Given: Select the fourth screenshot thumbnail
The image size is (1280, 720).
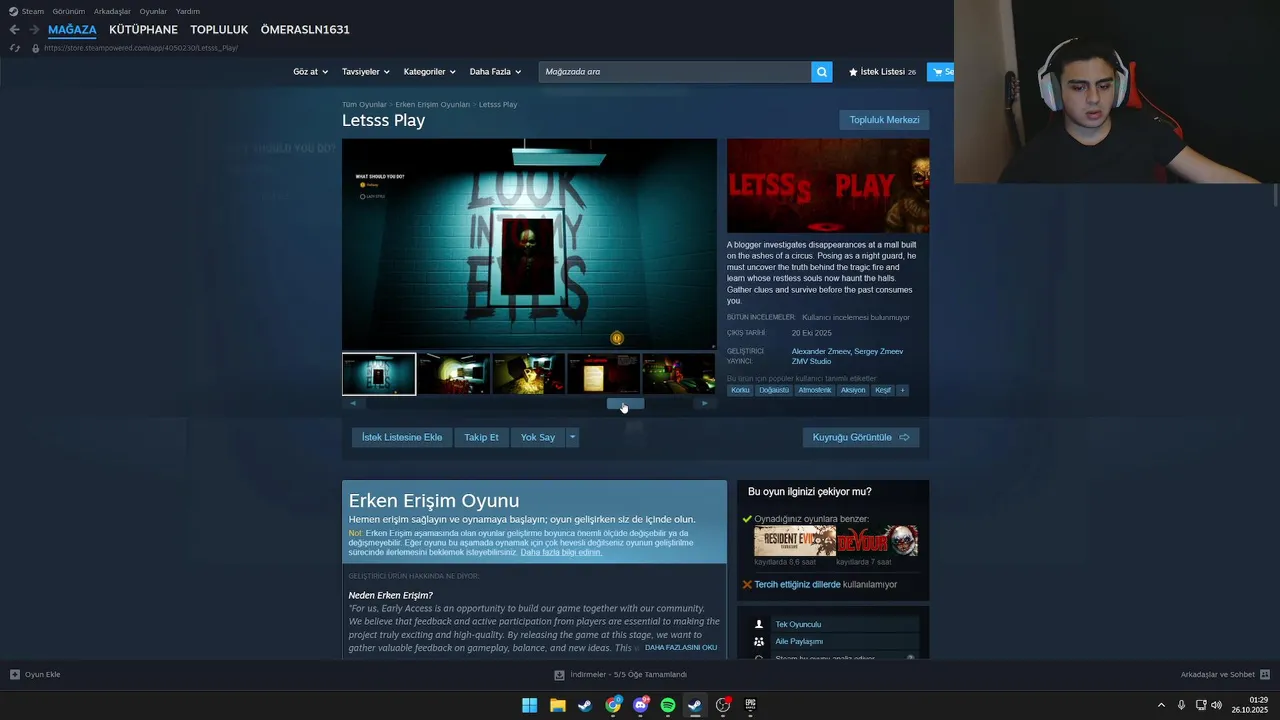Looking at the screenshot, I should click(x=604, y=374).
